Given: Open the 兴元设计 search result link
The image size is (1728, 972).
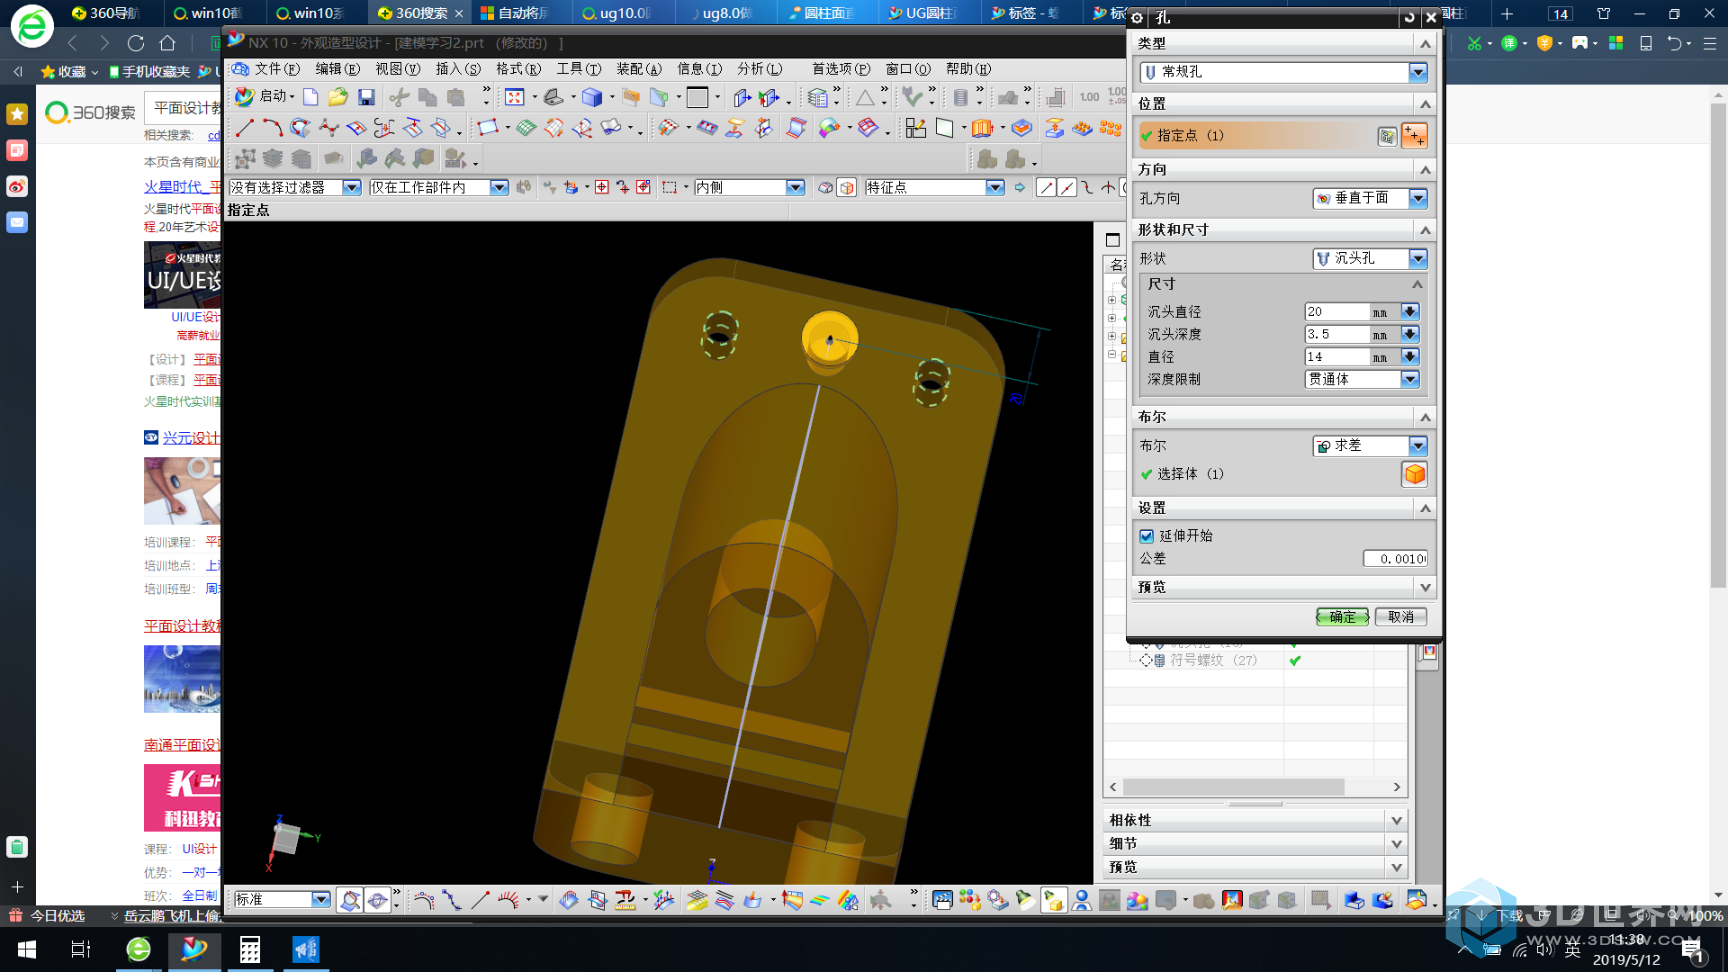Looking at the screenshot, I should click(191, 438).
